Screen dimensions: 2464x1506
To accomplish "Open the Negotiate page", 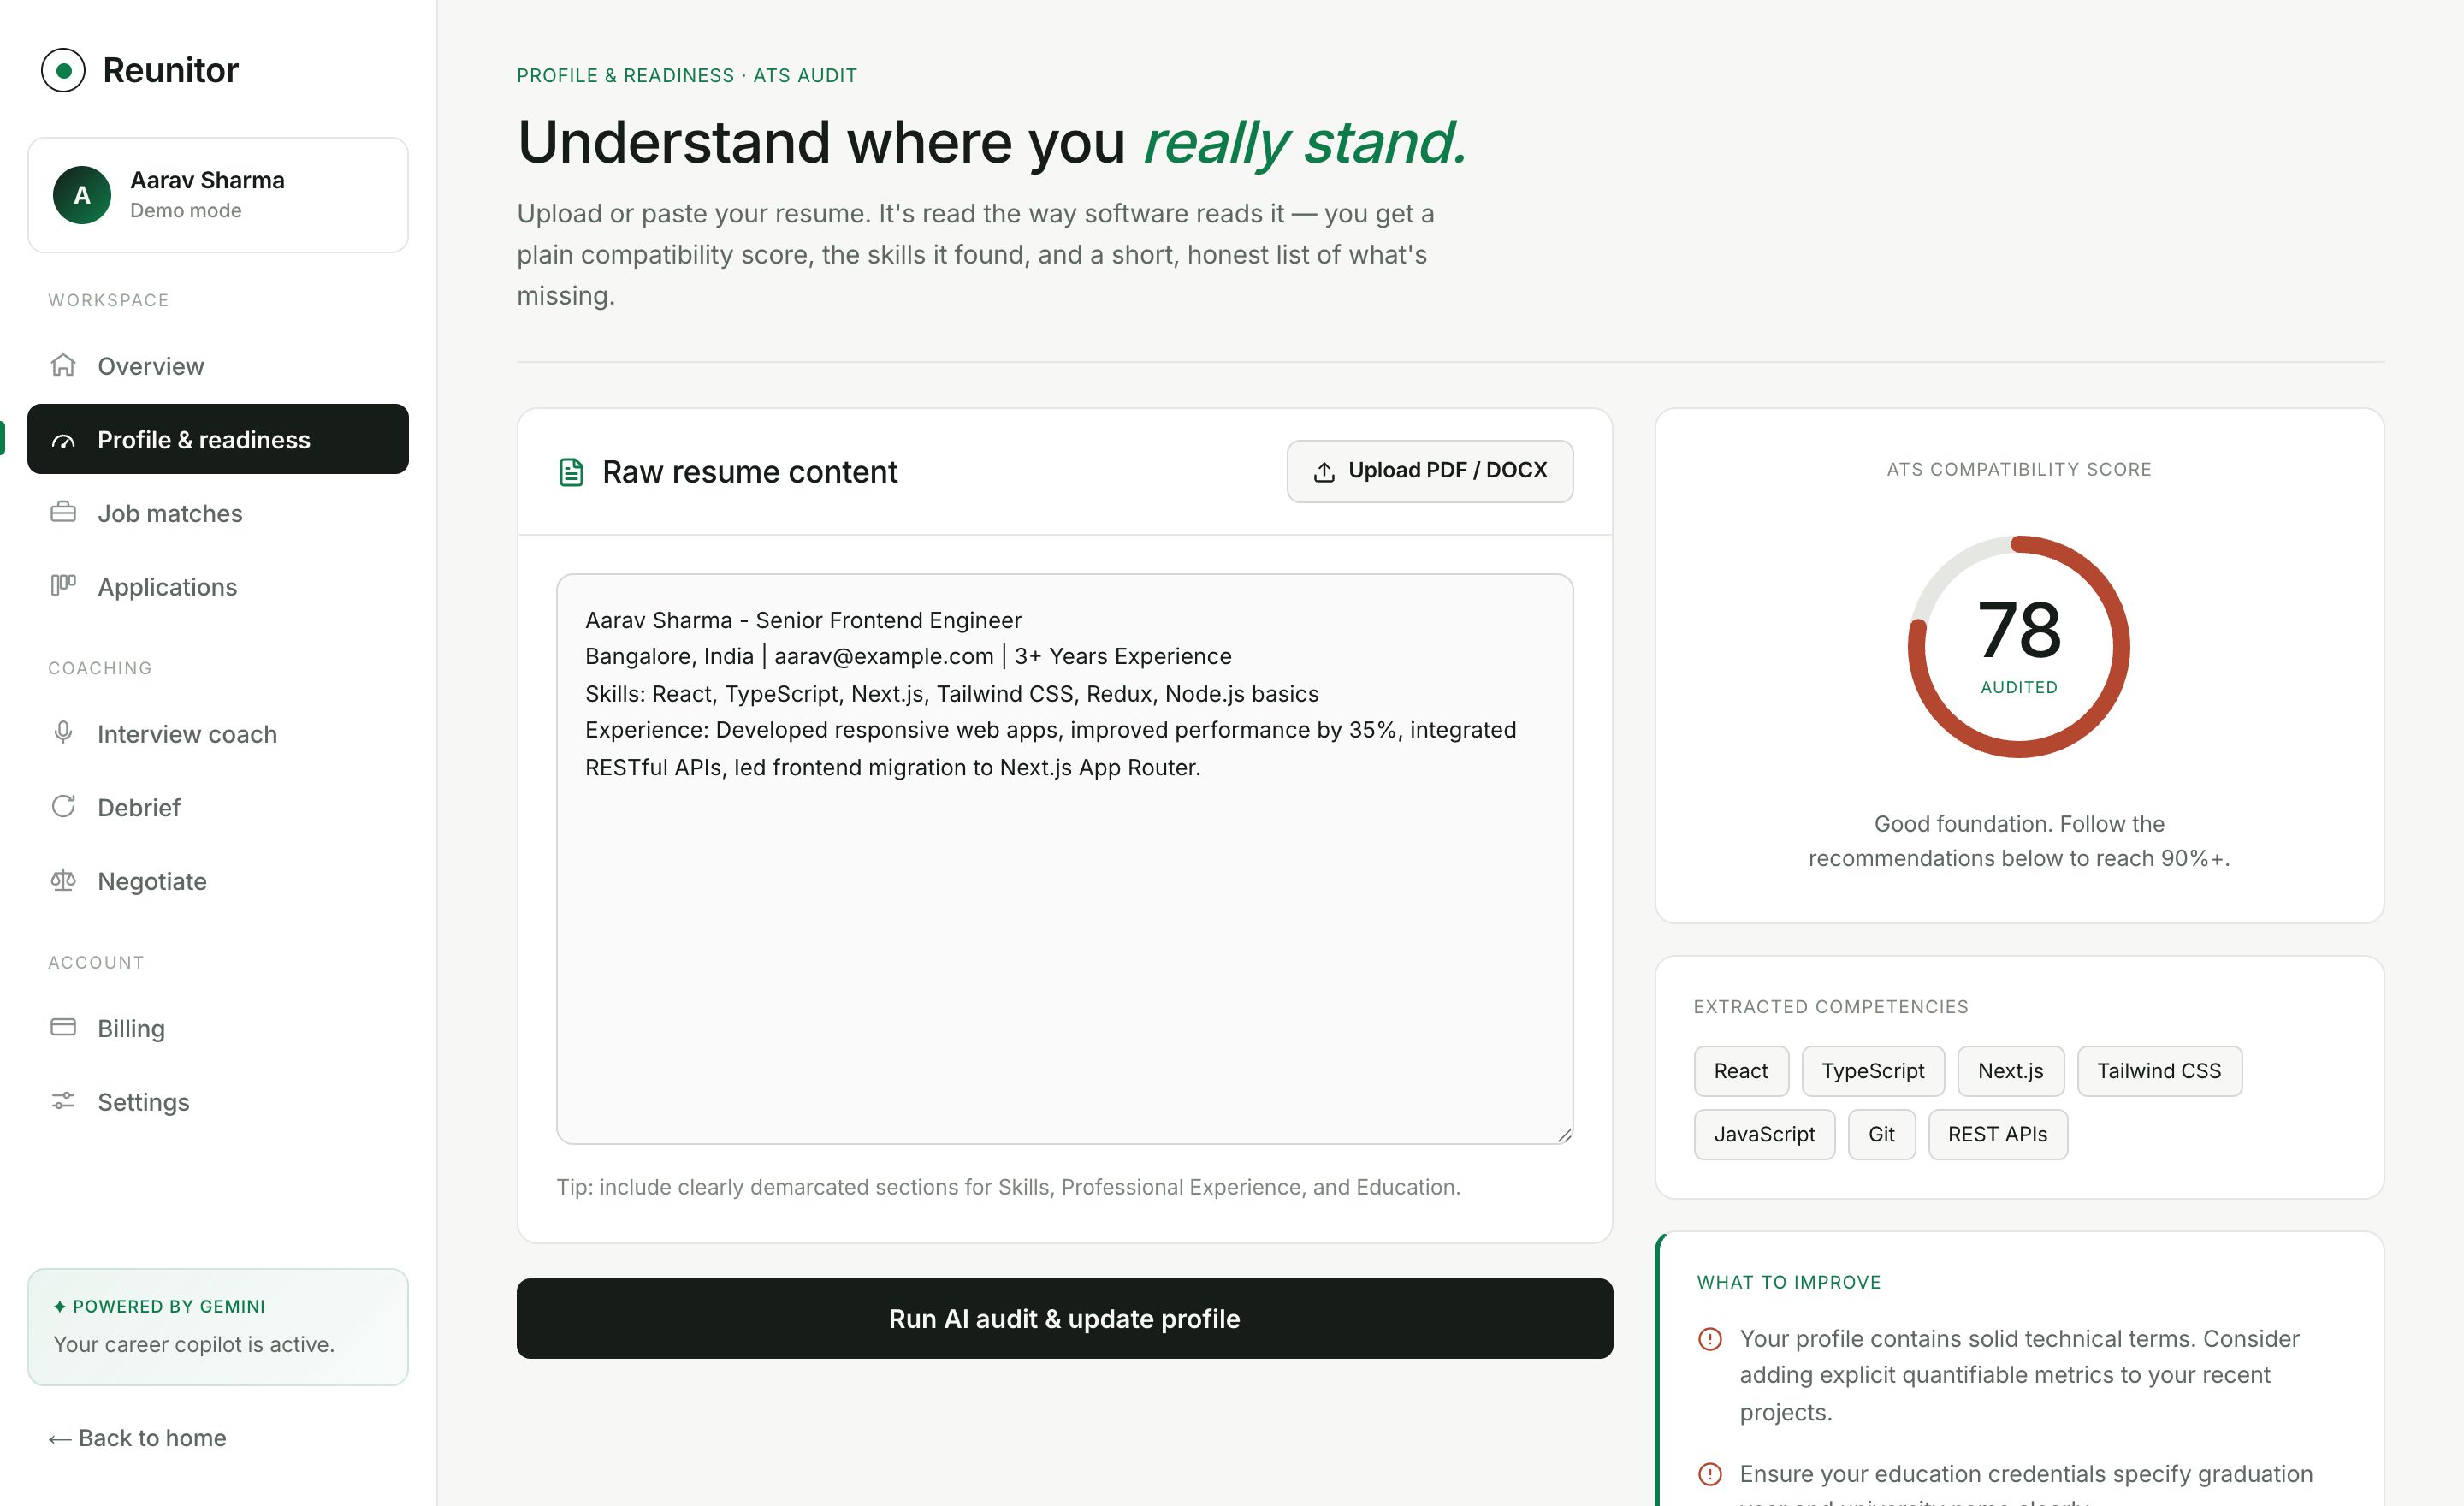I will pos(218,881).
